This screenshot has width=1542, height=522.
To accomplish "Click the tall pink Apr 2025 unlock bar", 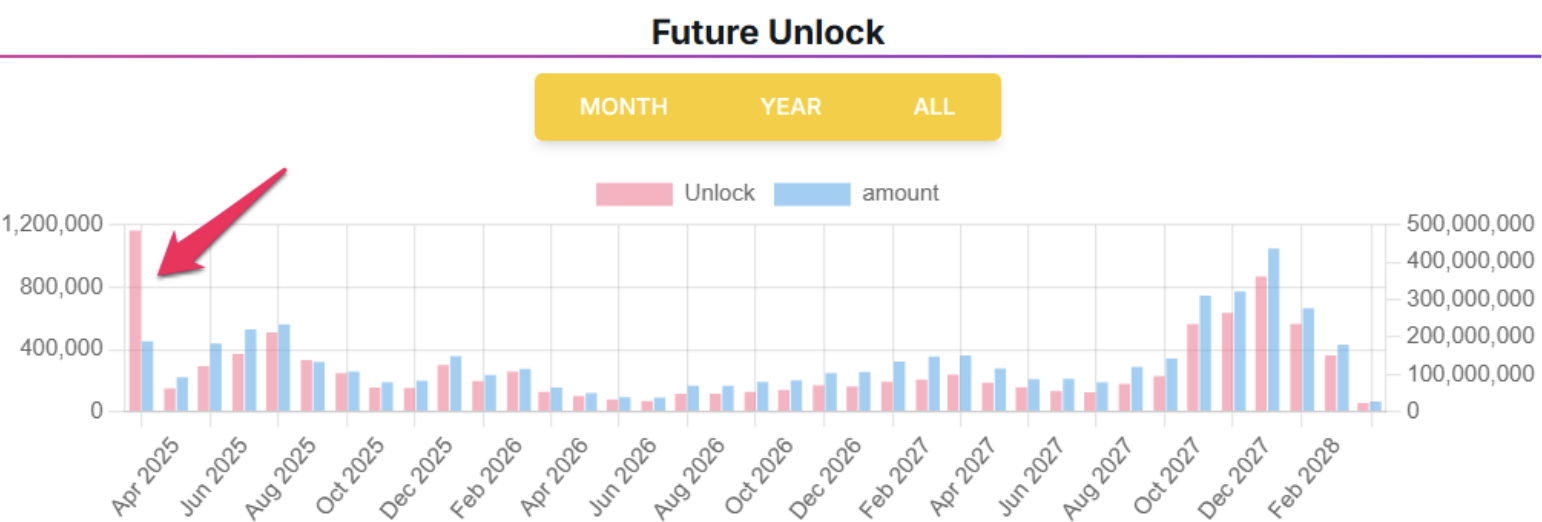I will click(135, 320).
